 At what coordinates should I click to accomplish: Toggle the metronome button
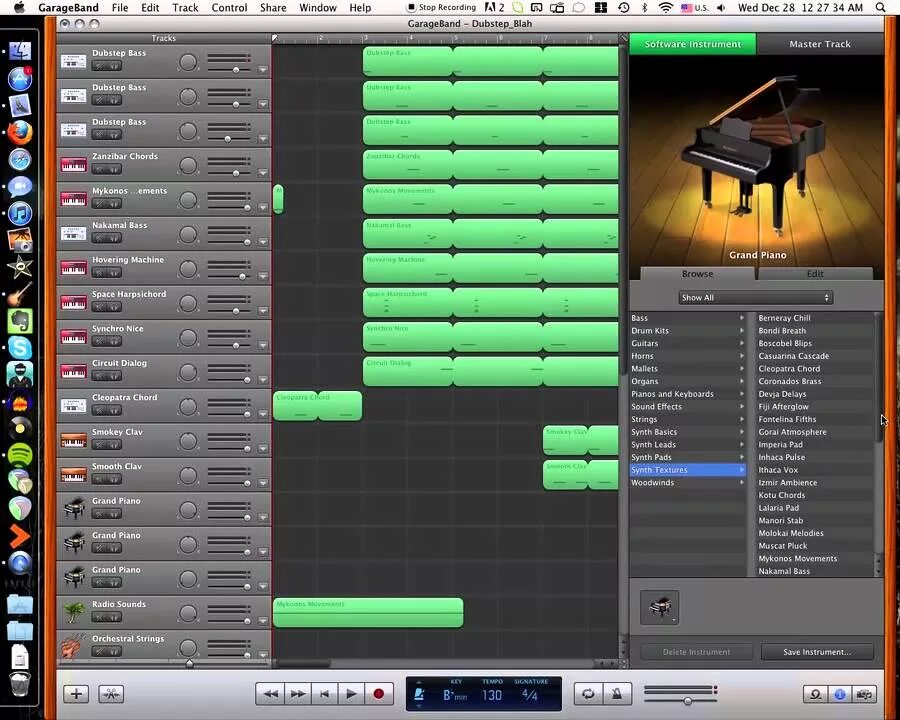(x=617, y=694)
